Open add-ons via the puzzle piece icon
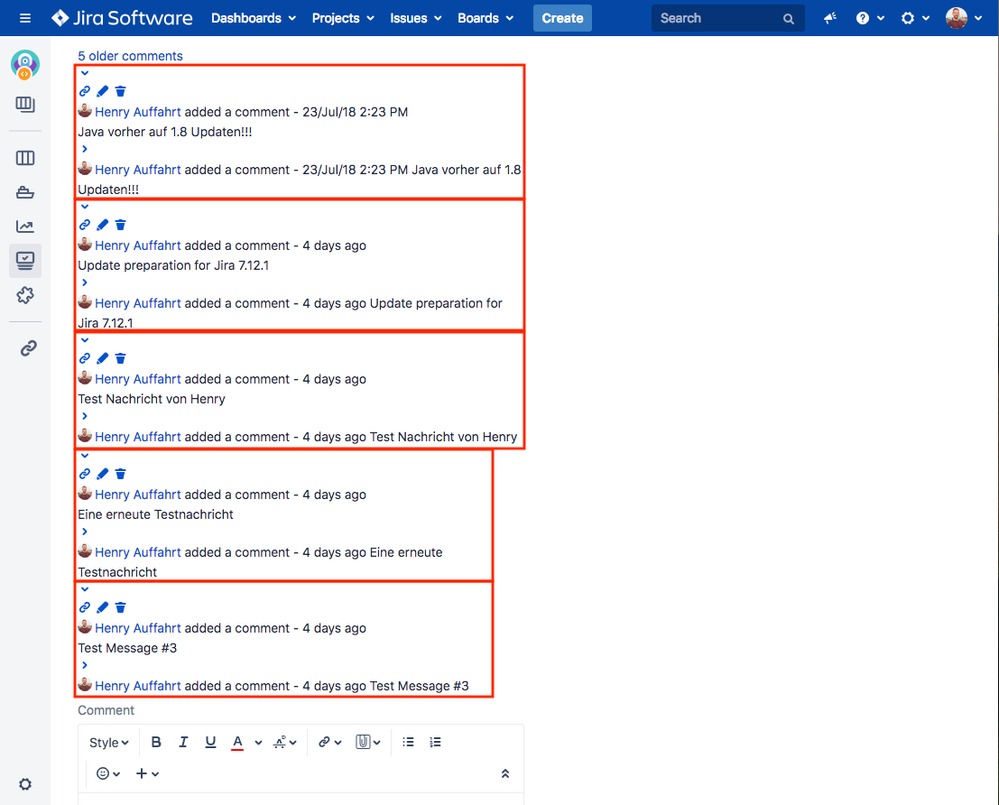999x805 pixels. coord(25,295)
